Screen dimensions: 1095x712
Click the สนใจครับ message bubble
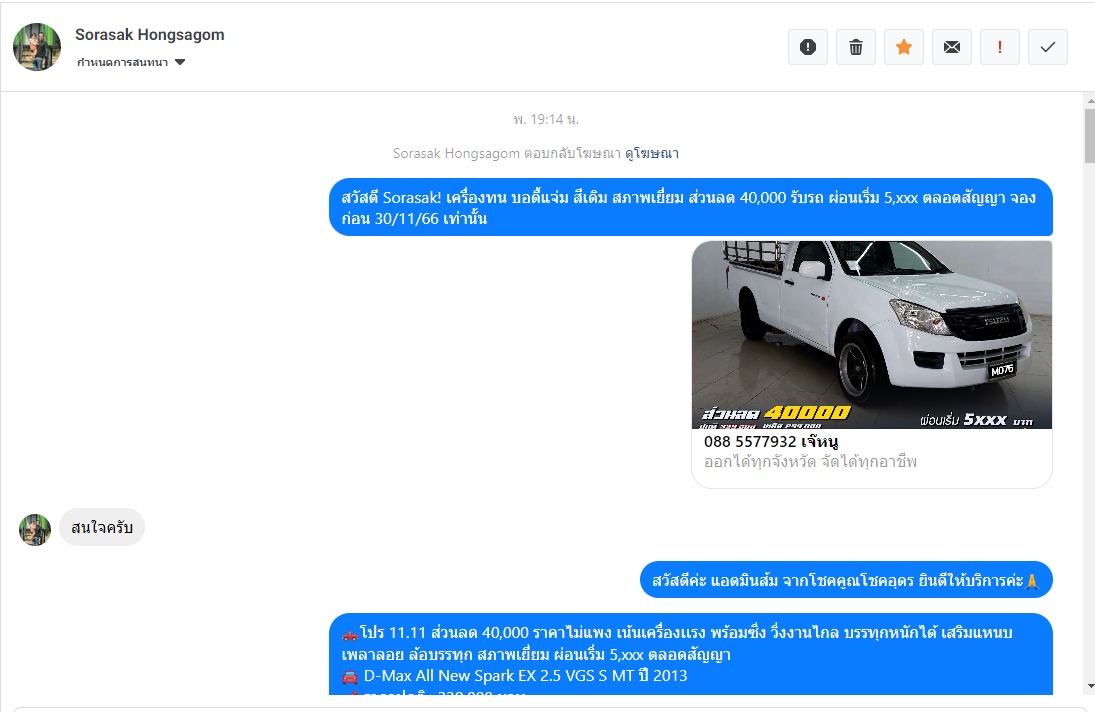[102, 527]
